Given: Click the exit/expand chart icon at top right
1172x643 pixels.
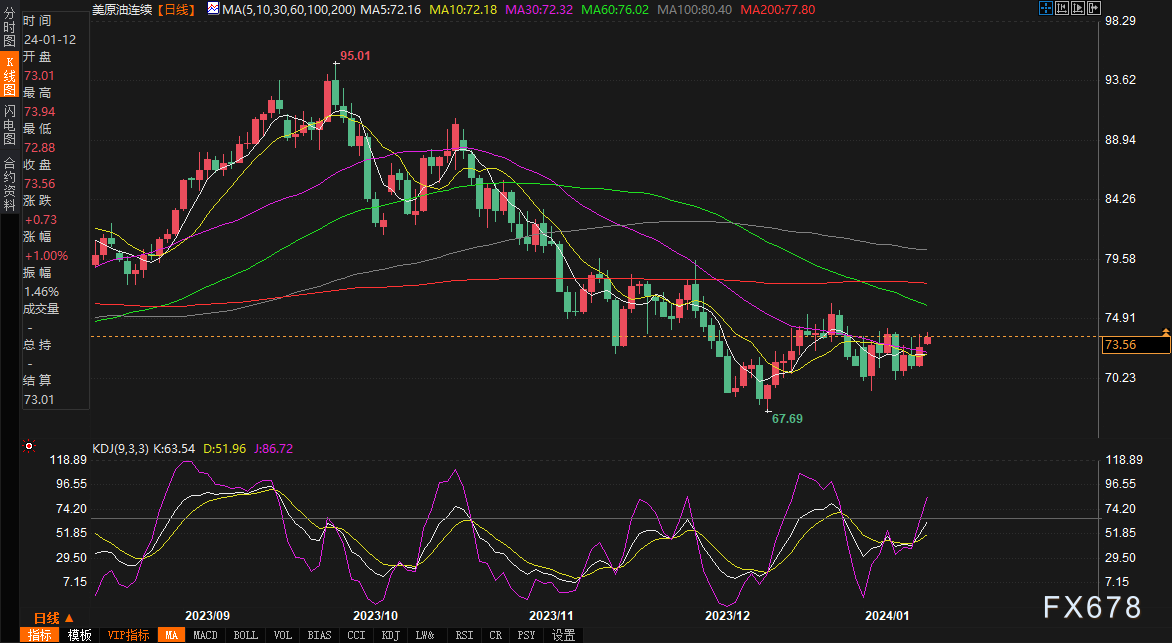Looking at the screenshot, I should pos(1094,8).
